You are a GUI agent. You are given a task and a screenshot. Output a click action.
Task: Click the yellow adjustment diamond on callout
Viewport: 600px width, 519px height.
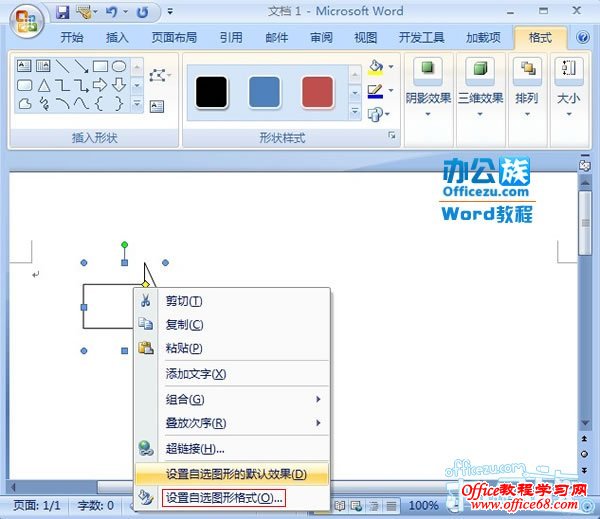pyautogui.click(x=145, y=284)
